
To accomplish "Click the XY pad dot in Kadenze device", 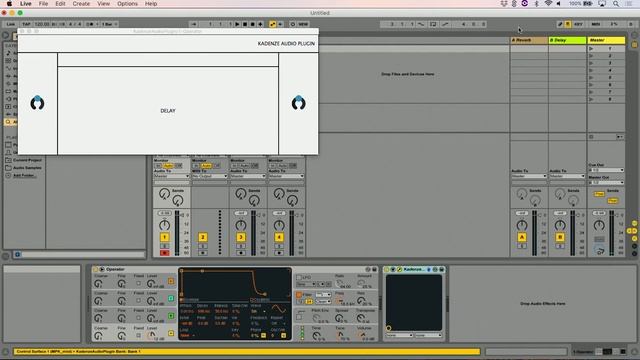I will (389, 328).
